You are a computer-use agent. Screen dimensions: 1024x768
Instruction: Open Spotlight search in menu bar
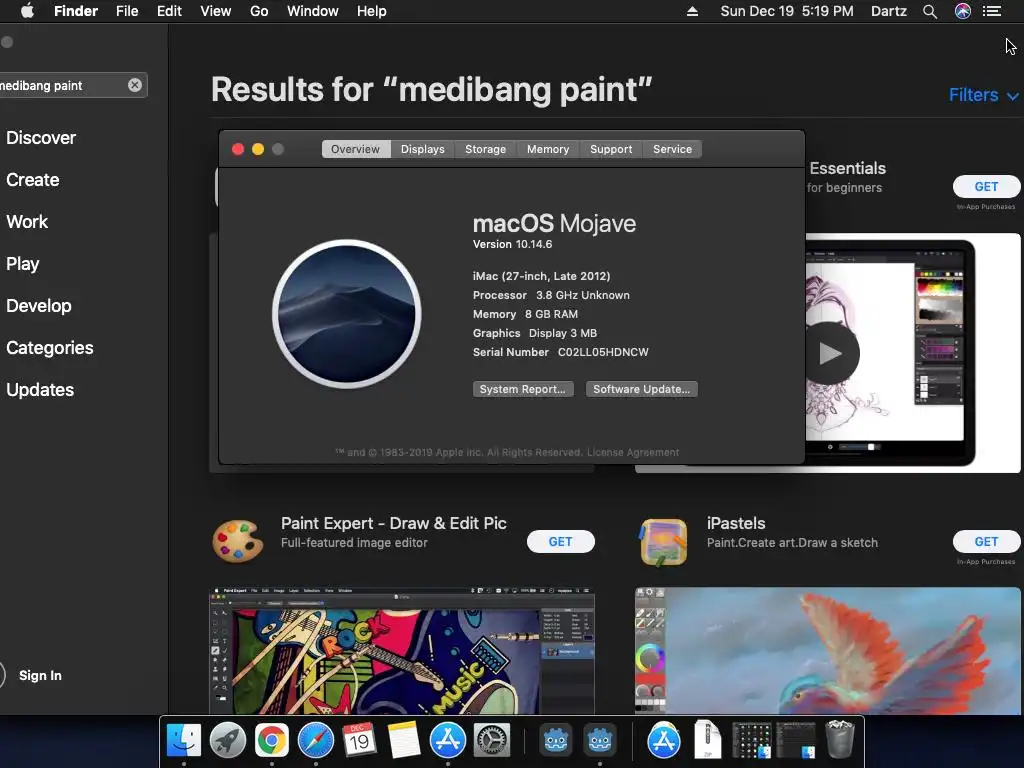pyautogui.click(x=930, y=11)
